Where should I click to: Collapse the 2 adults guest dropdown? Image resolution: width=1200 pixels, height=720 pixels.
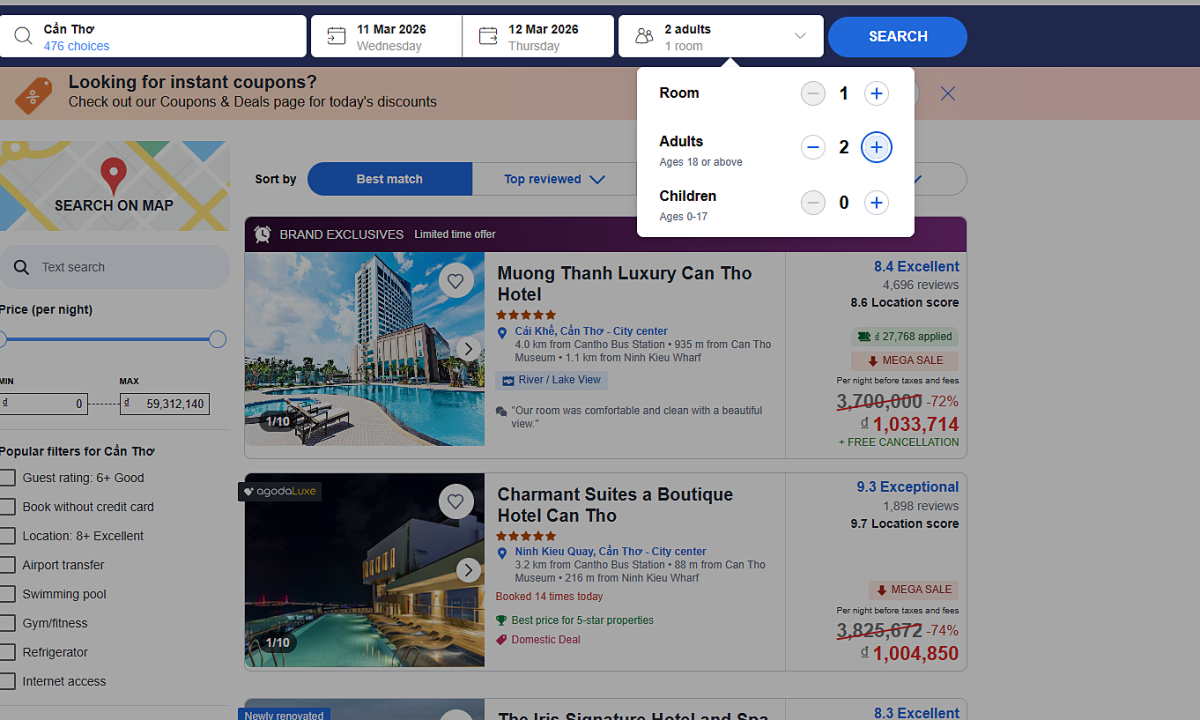pyautogui.click(x=720, y=37)
